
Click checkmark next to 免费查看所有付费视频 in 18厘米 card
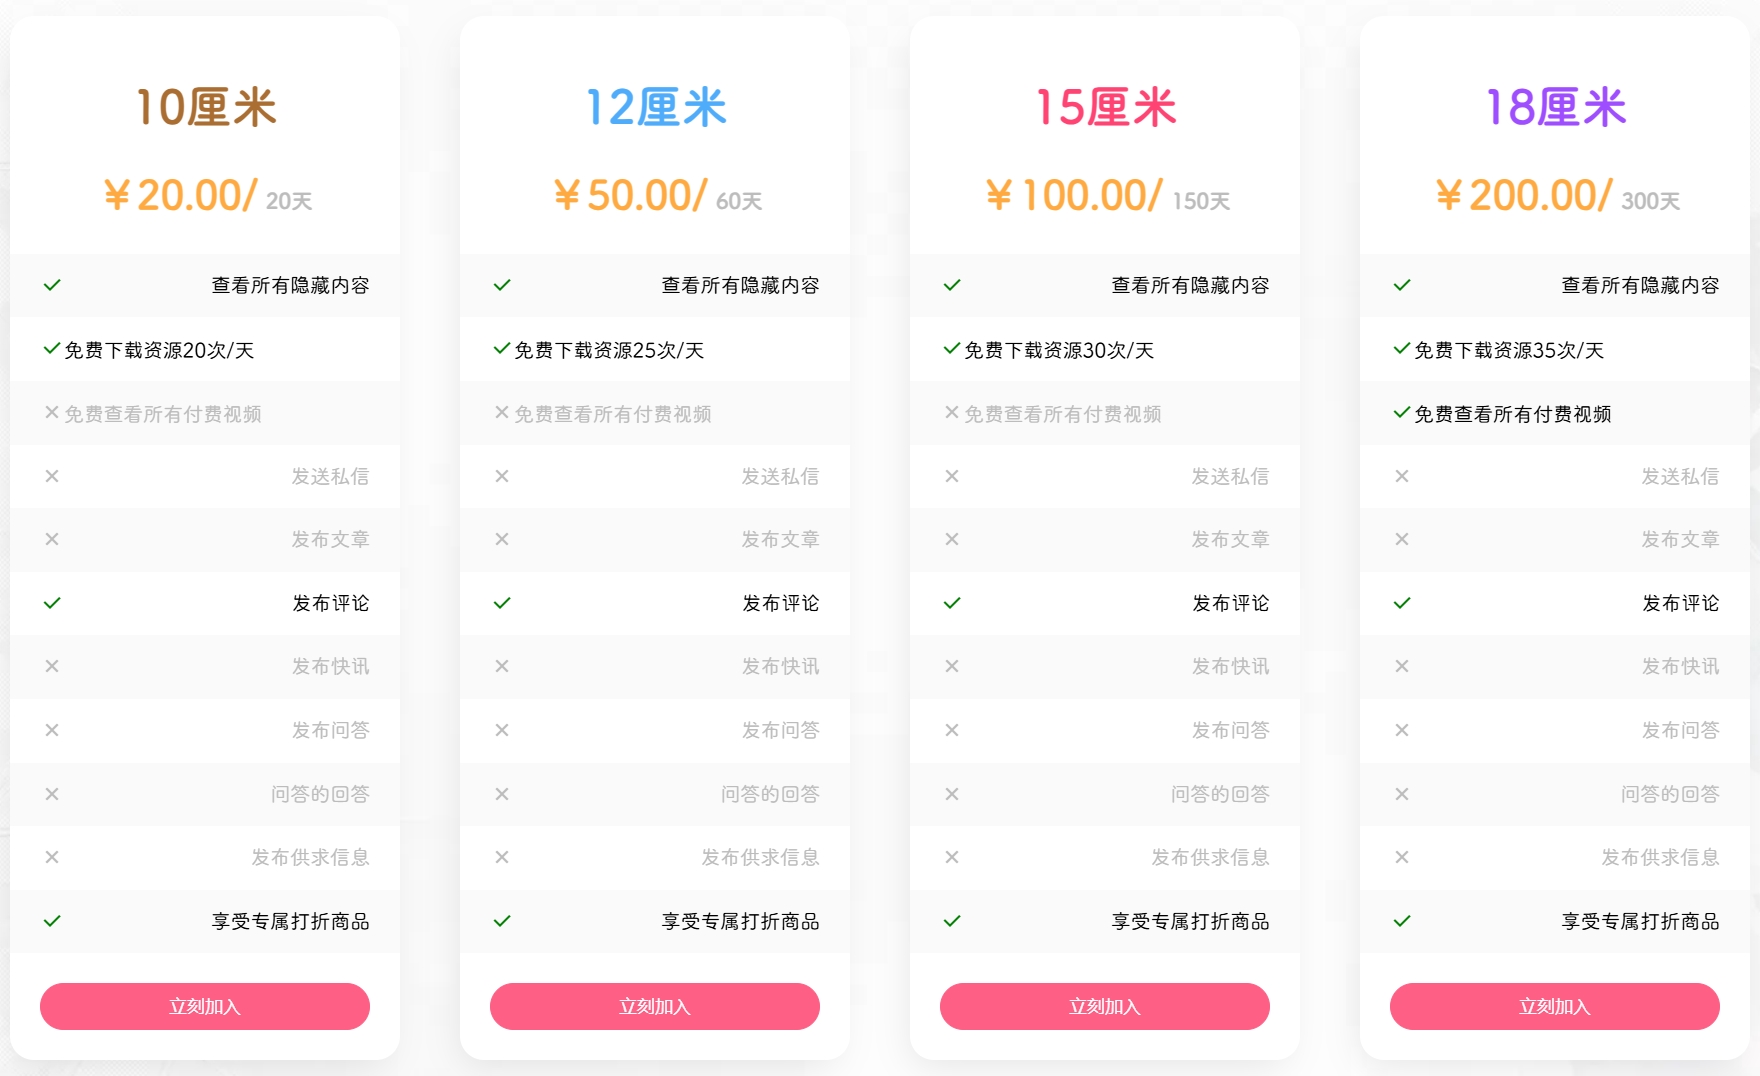tap(1402, 412)
